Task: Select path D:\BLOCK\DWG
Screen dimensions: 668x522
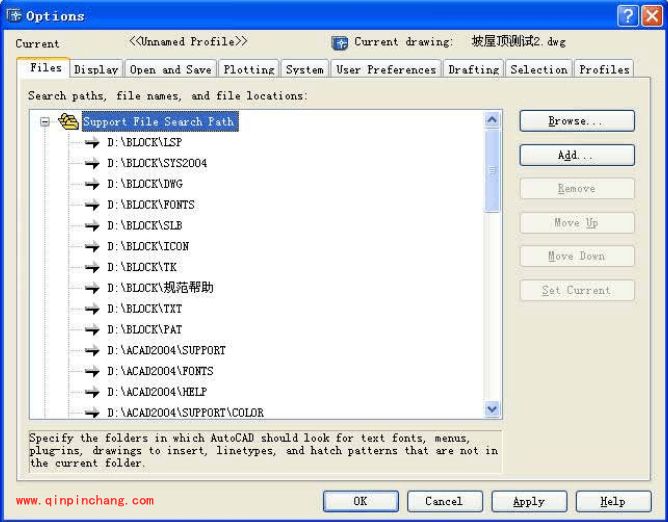Action: pos(145,184)
